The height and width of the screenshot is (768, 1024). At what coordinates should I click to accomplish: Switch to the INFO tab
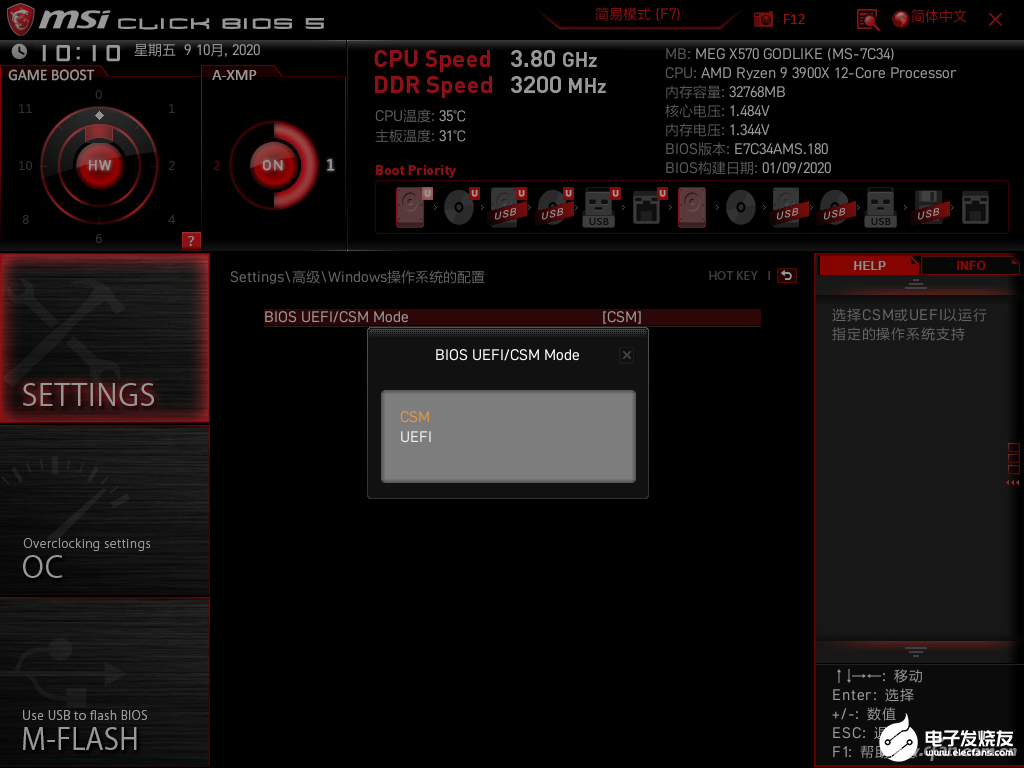970,266
